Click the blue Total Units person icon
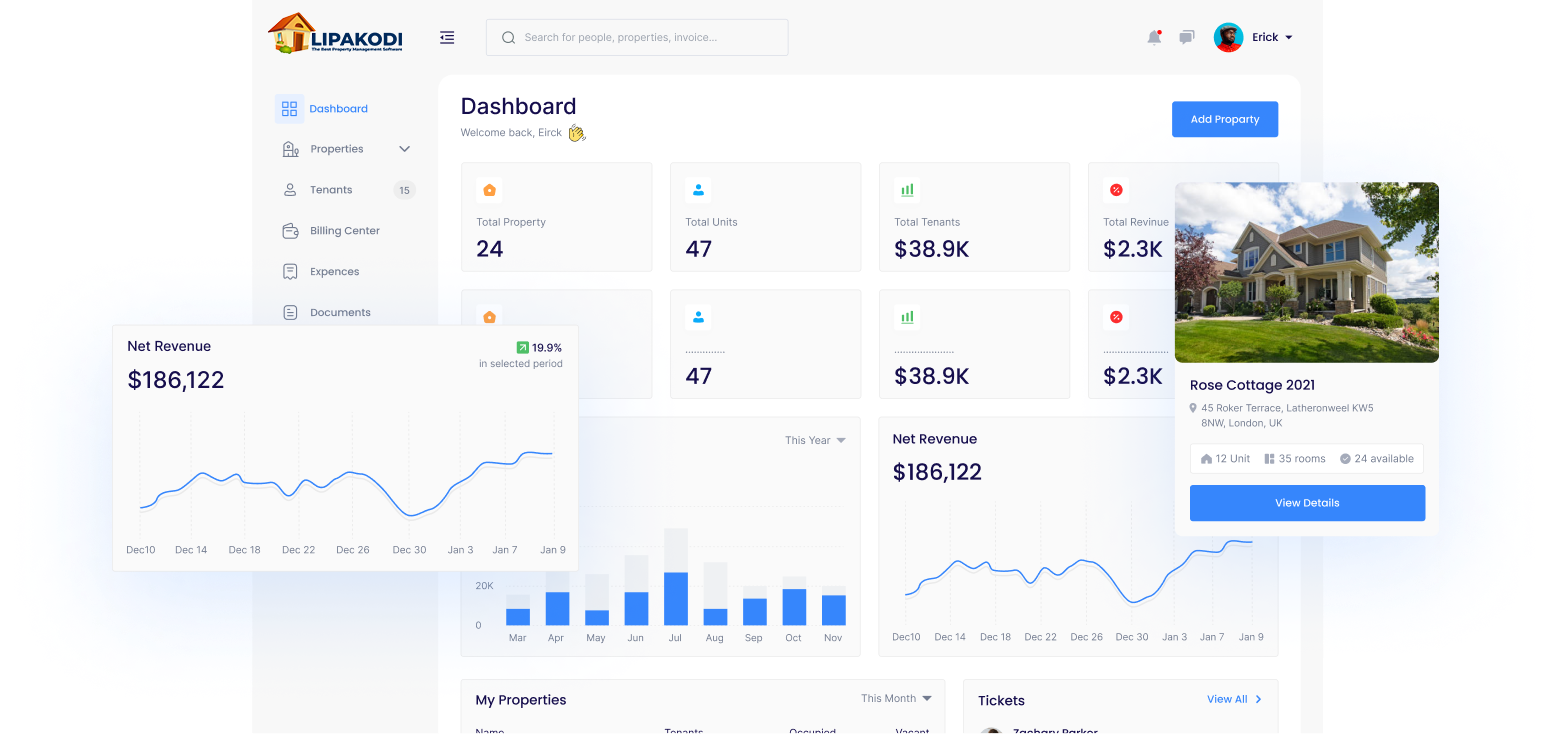 tap(698, 190)
